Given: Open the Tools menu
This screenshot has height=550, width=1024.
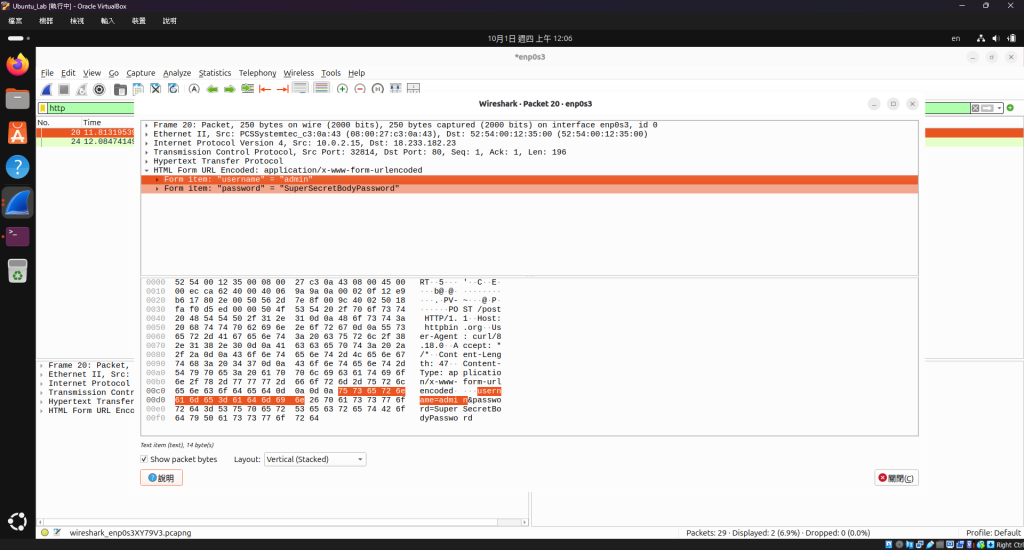Looking at the screenshot, I should (330, 73).
